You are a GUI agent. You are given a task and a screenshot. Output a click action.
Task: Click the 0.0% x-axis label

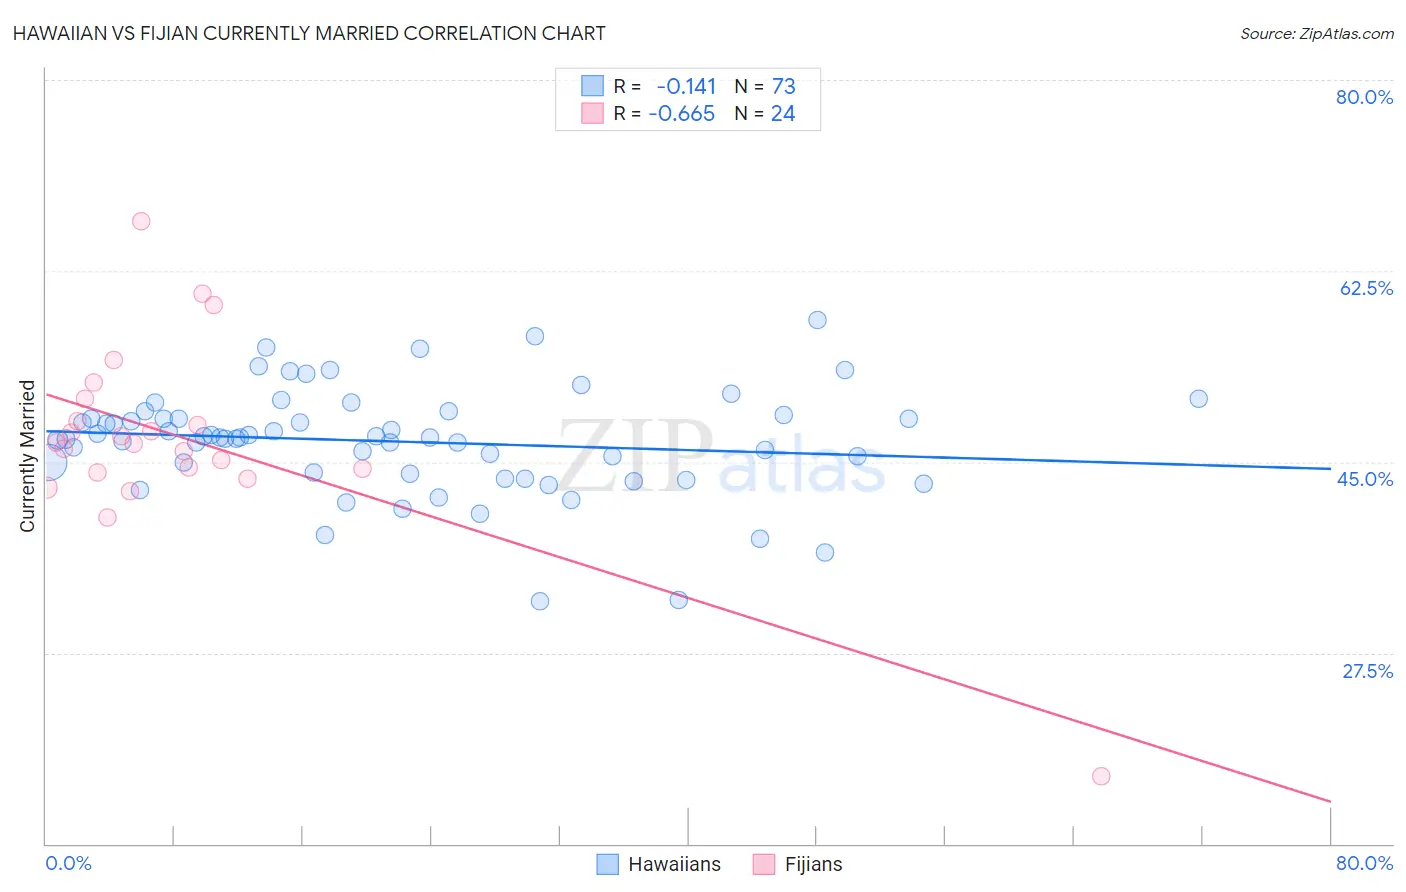68,863
